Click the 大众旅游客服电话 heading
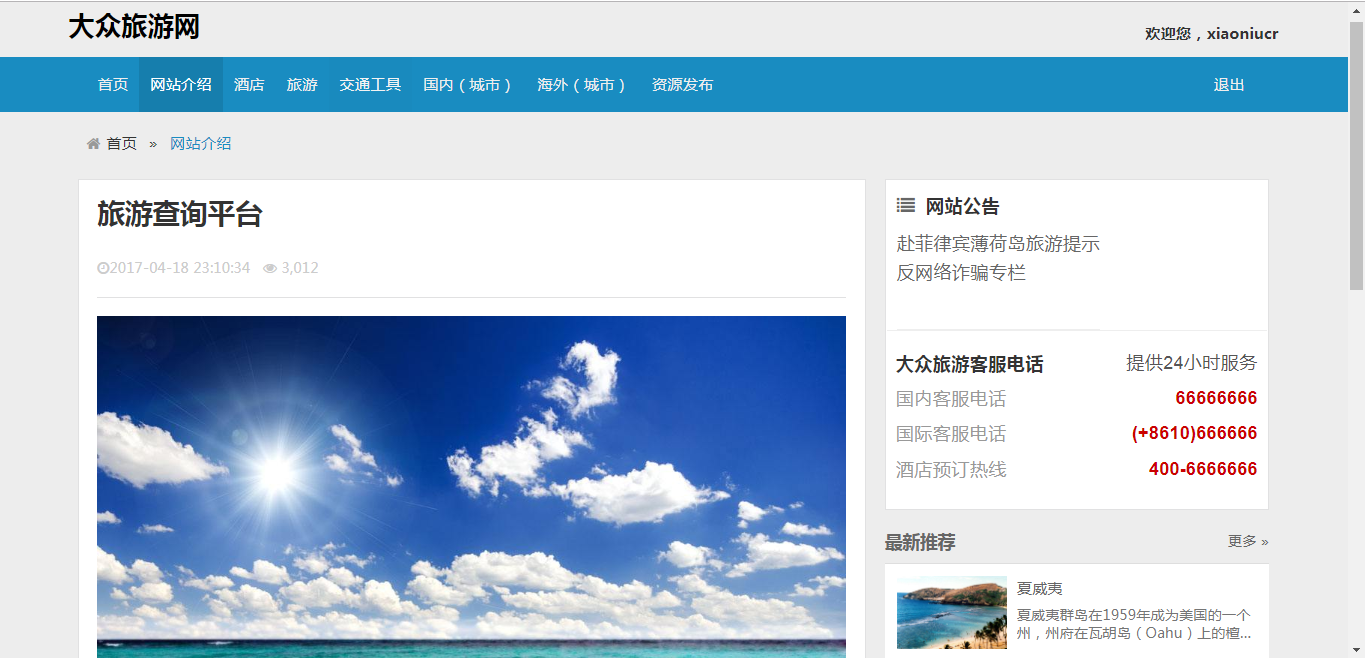Image resolution: width=1365 pixels, height=658 pixels. (x=970, y=364)
